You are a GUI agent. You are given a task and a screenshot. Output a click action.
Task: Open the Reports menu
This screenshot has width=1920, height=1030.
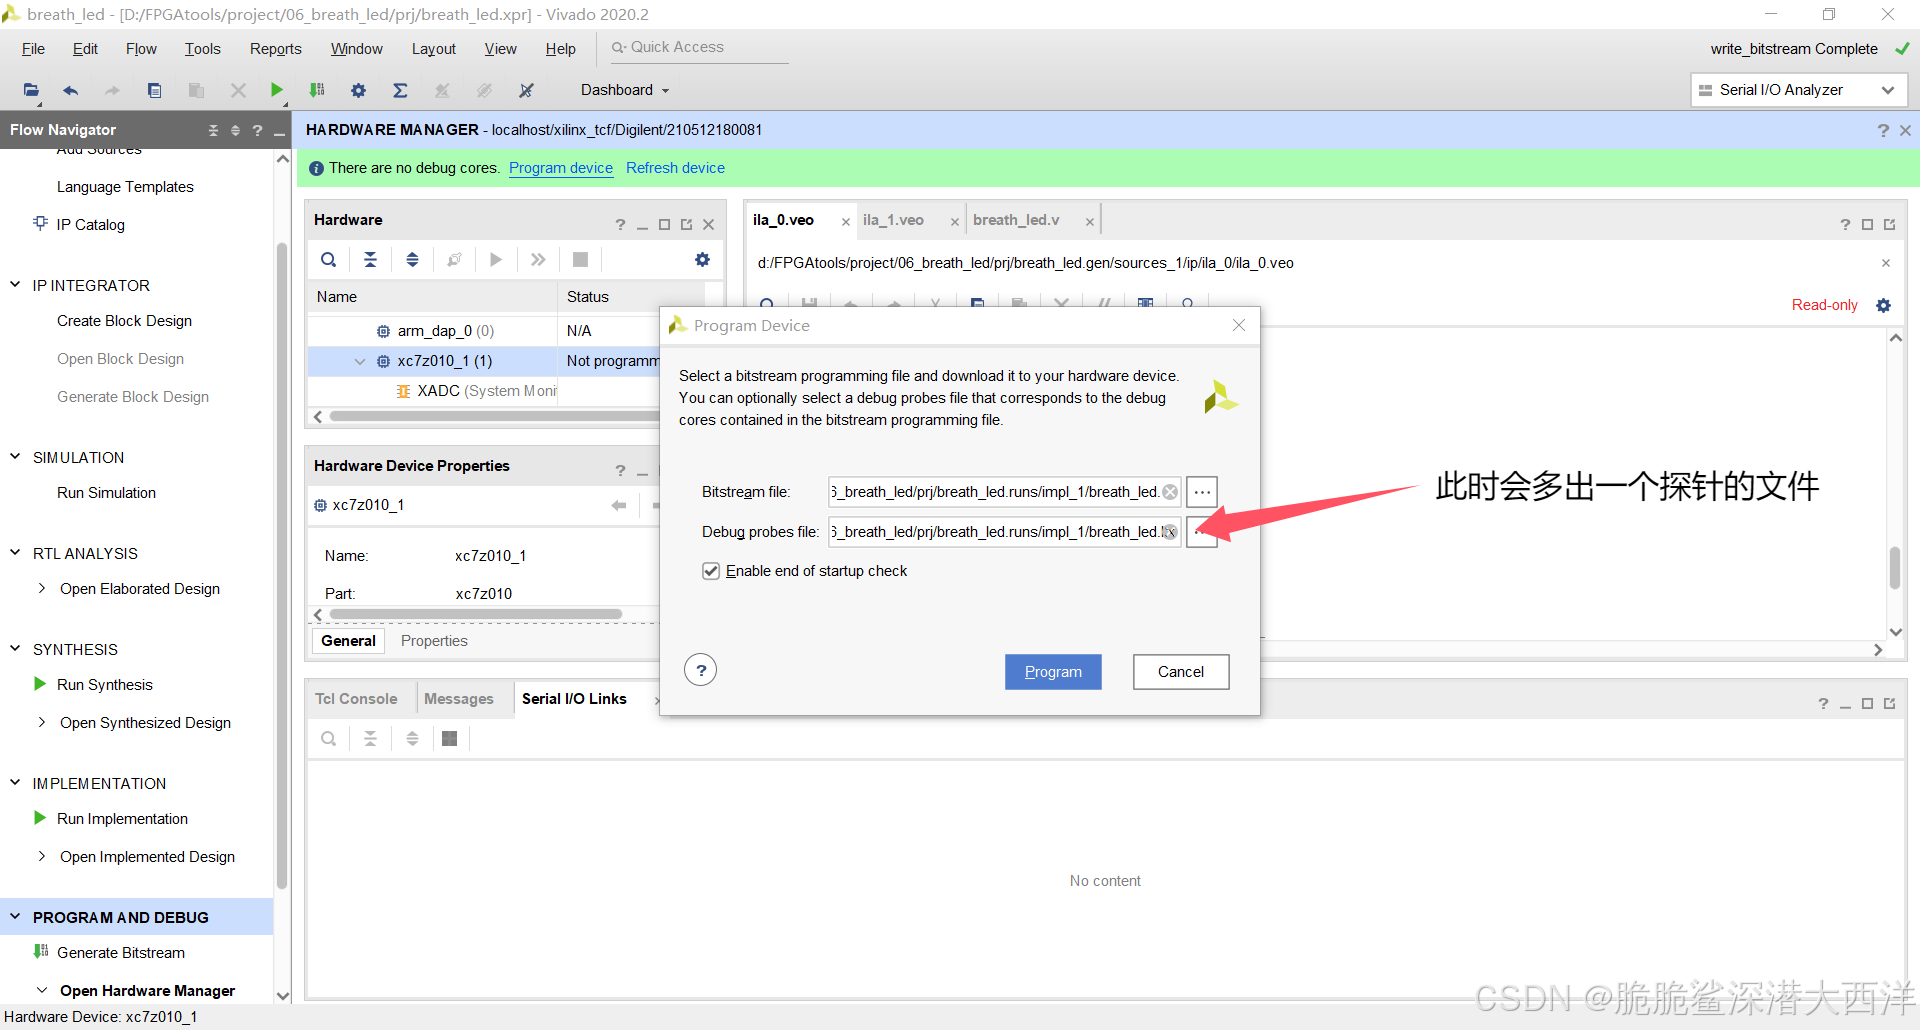click(276, 49)
